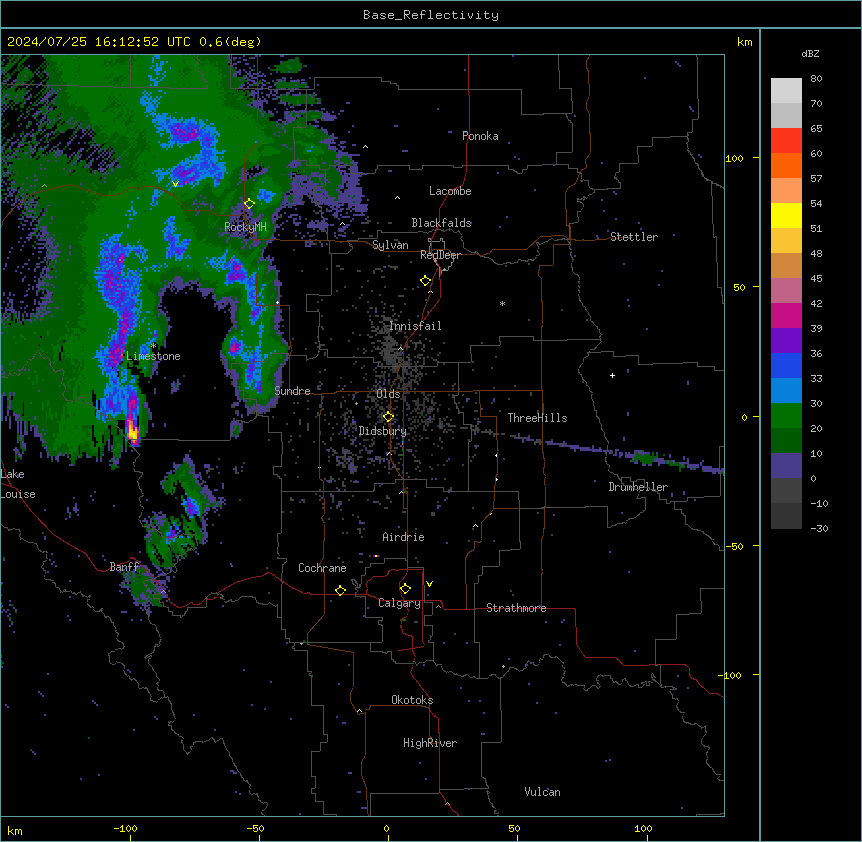
Task: Click the 45 value on dBZ scale
Action: coord(816,279)
